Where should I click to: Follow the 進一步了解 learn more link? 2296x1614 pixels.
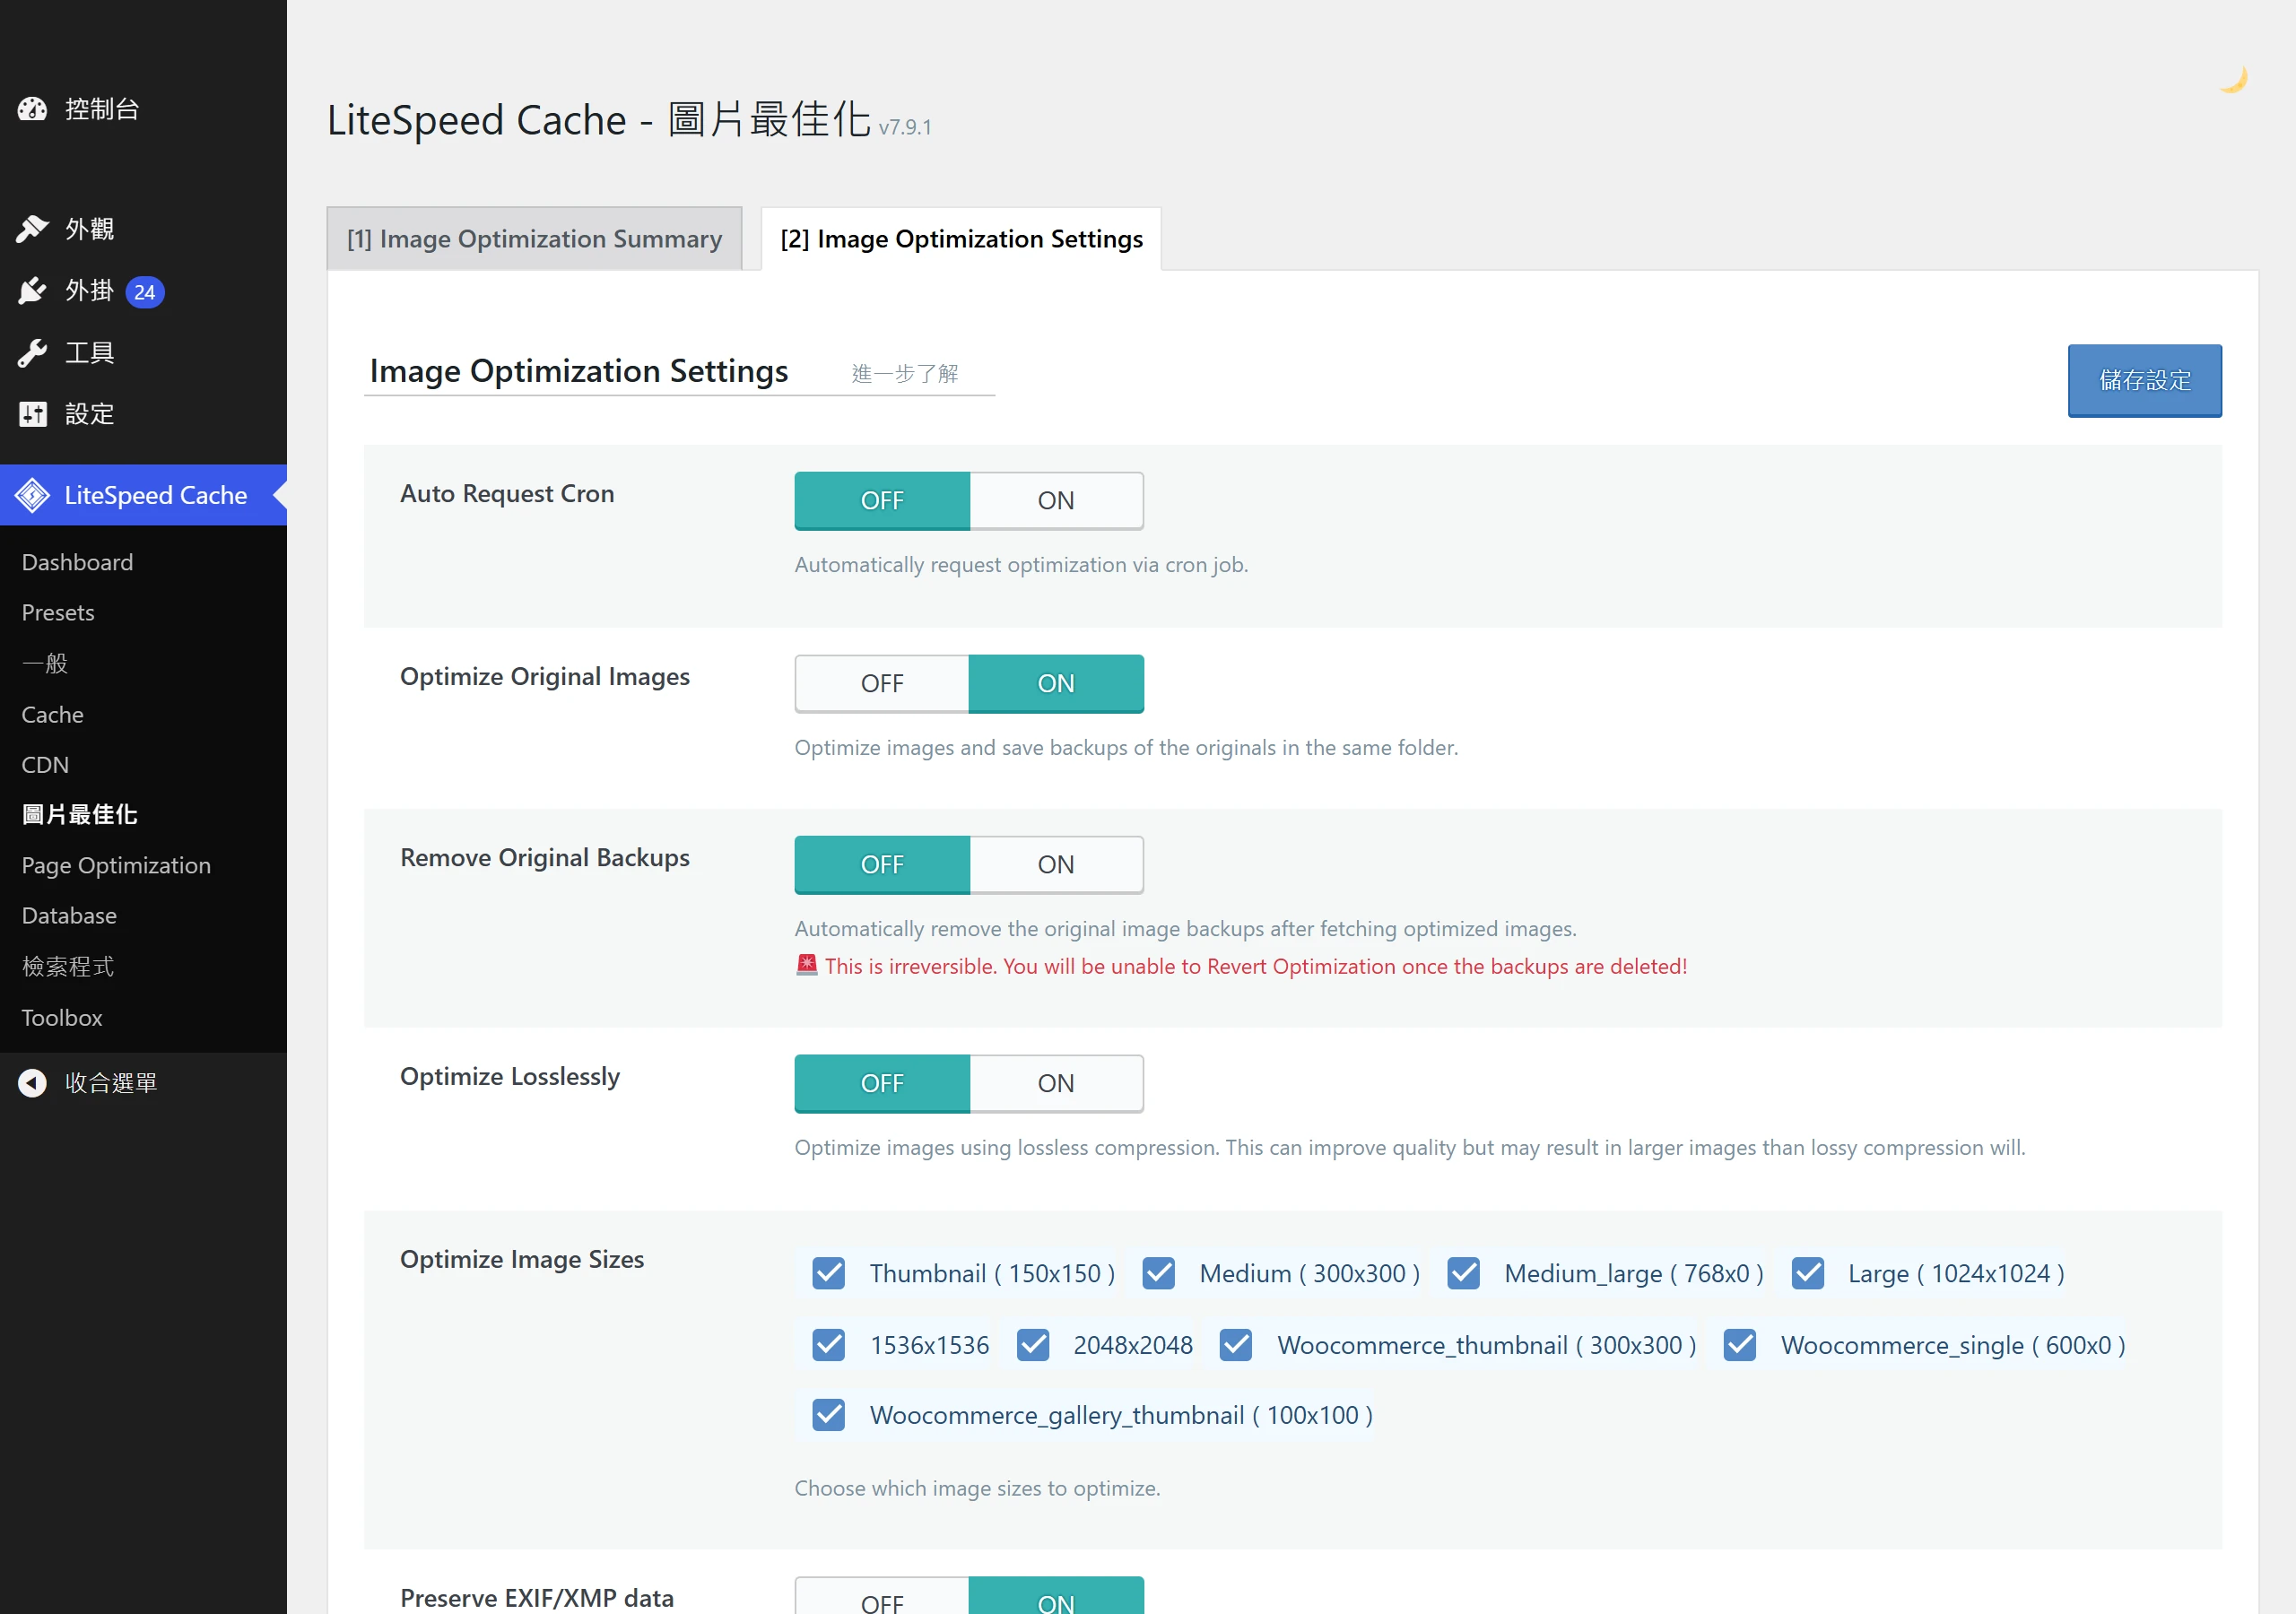905,374
